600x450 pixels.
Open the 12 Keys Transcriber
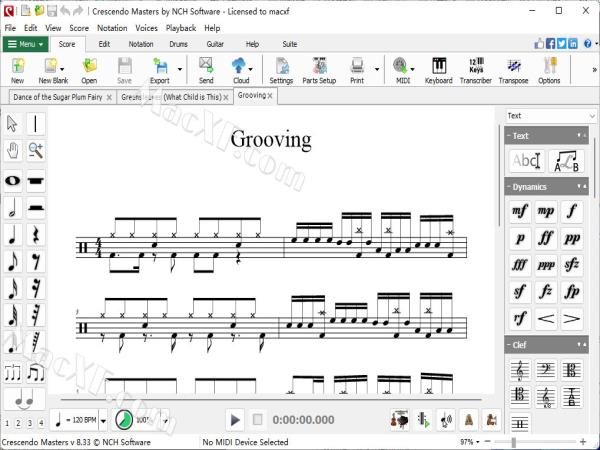pyautogui.click(x=476, y=70)
